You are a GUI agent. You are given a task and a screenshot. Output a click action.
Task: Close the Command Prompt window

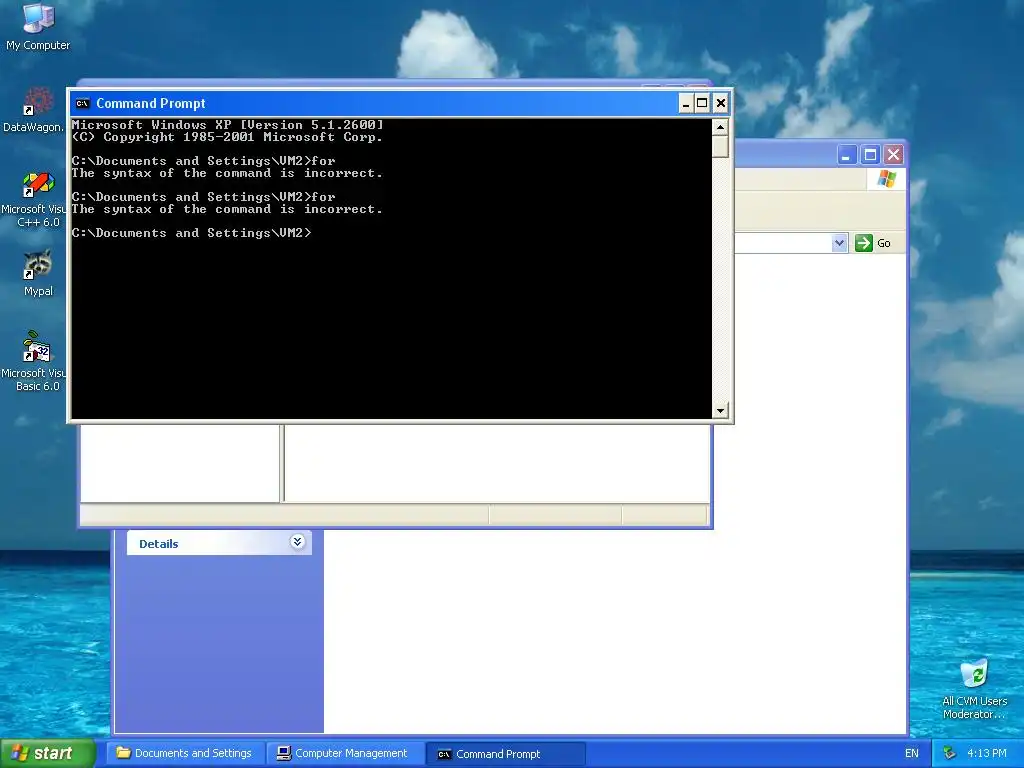pyautogui.click(x=720, y=103)
